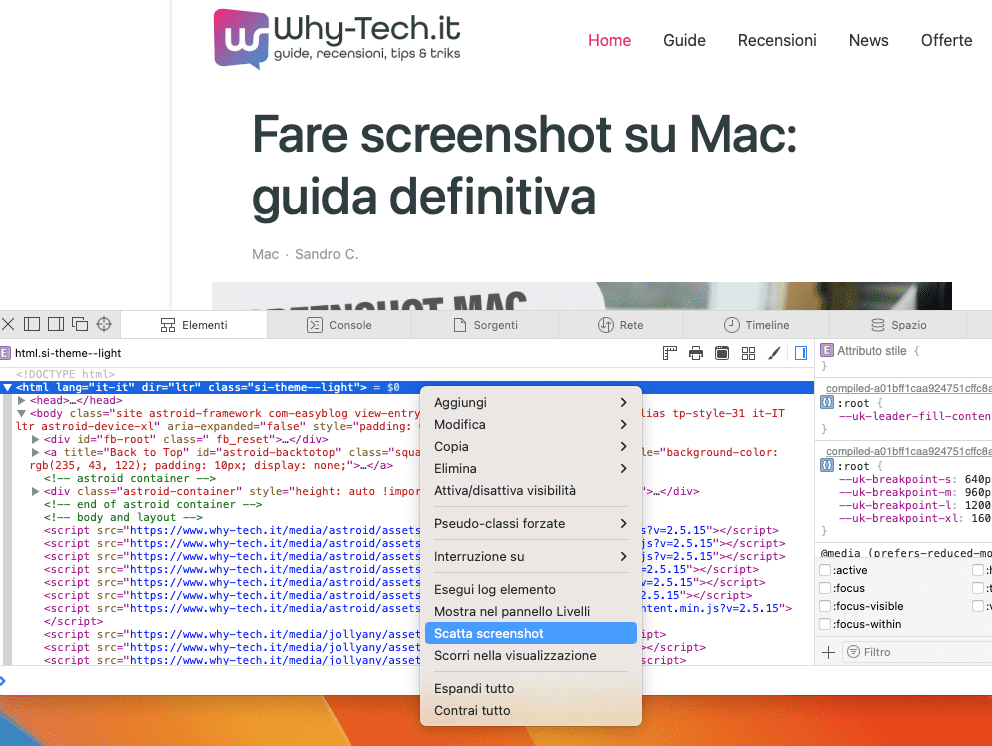Image resolution: width=992 pixels, height=746 pixels.
Task: Close the Web Inspector with the X icon
Action: pyautogui.click(x=8, y=325)
